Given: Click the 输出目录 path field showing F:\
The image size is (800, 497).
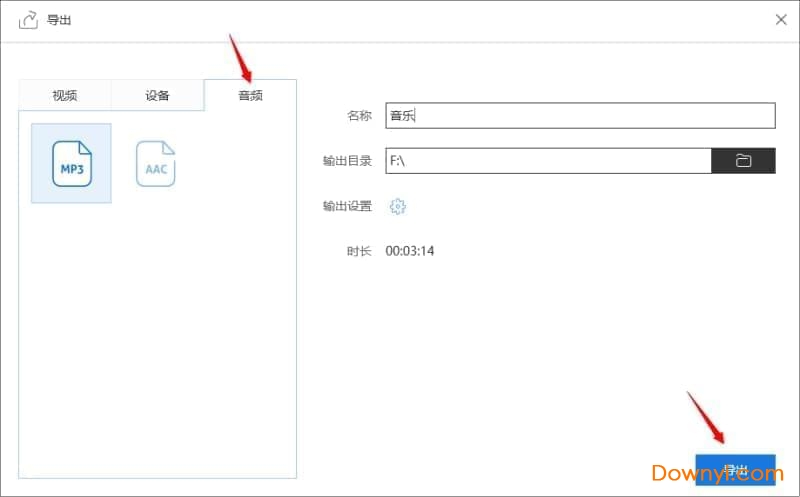Looking at the screenshot, I should pos(548,160).
